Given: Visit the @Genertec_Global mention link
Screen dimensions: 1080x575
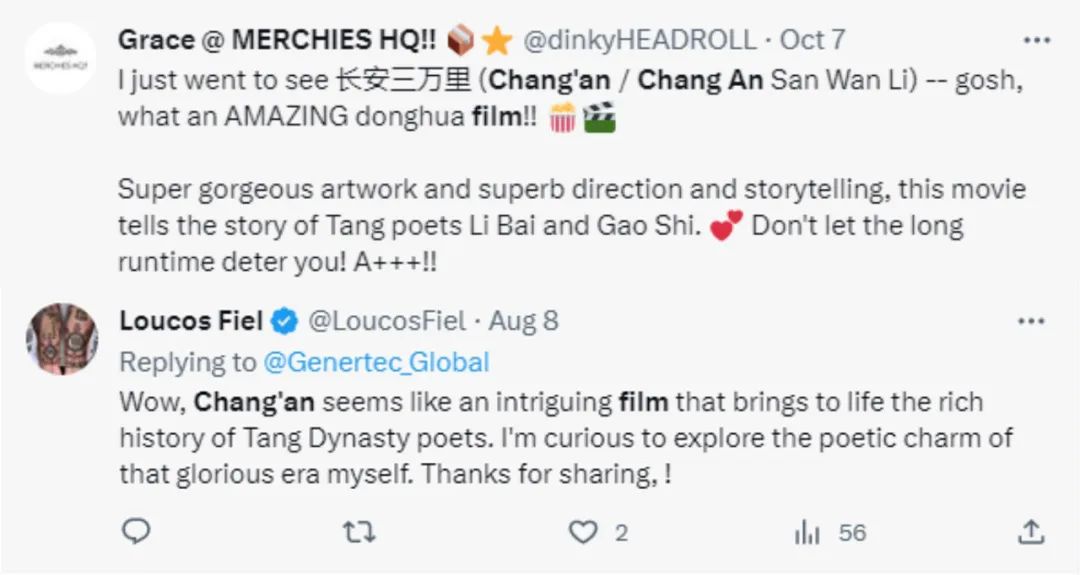Looking at the screenshot, I should (x=375, y=362).
